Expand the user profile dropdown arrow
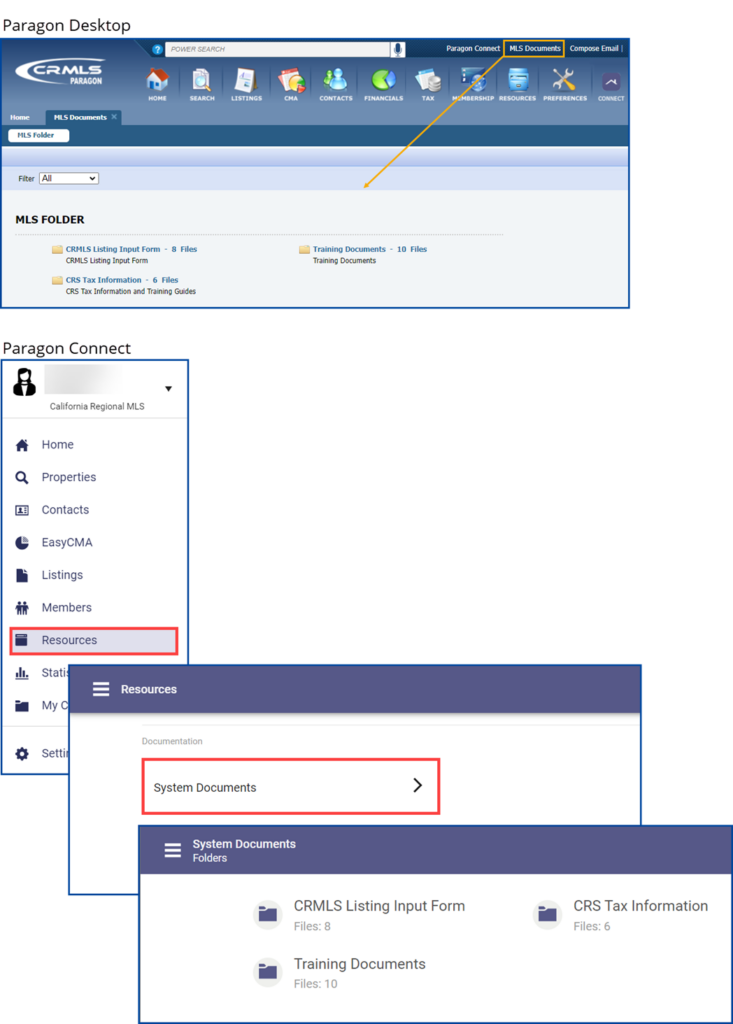733x1024 pixels. pos(168,388)
